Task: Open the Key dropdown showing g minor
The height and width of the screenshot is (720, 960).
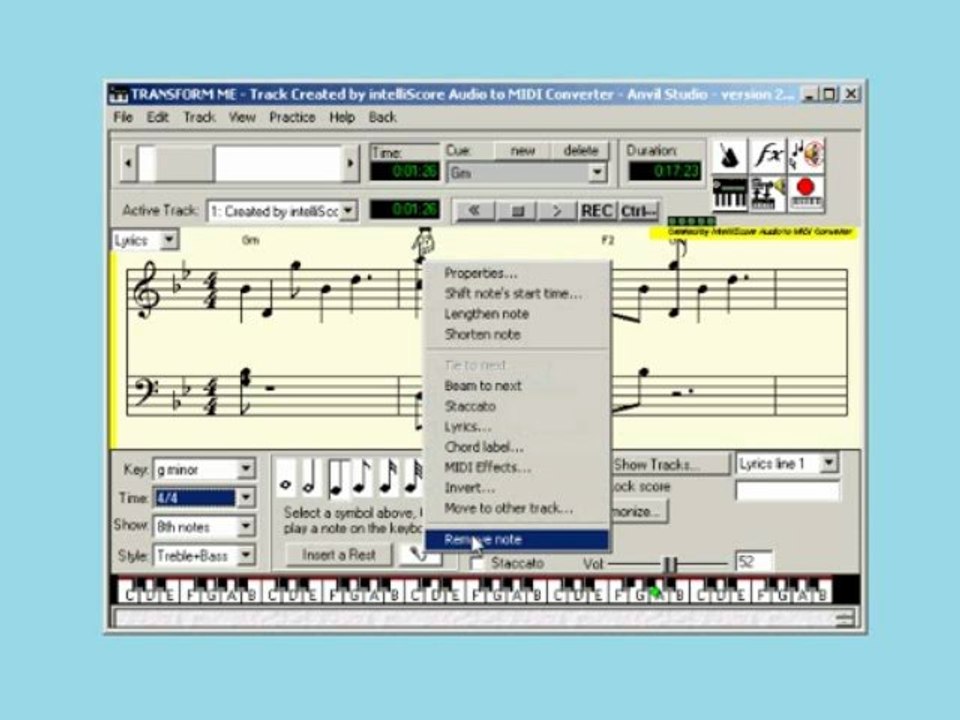Action: tap(246, 470)
